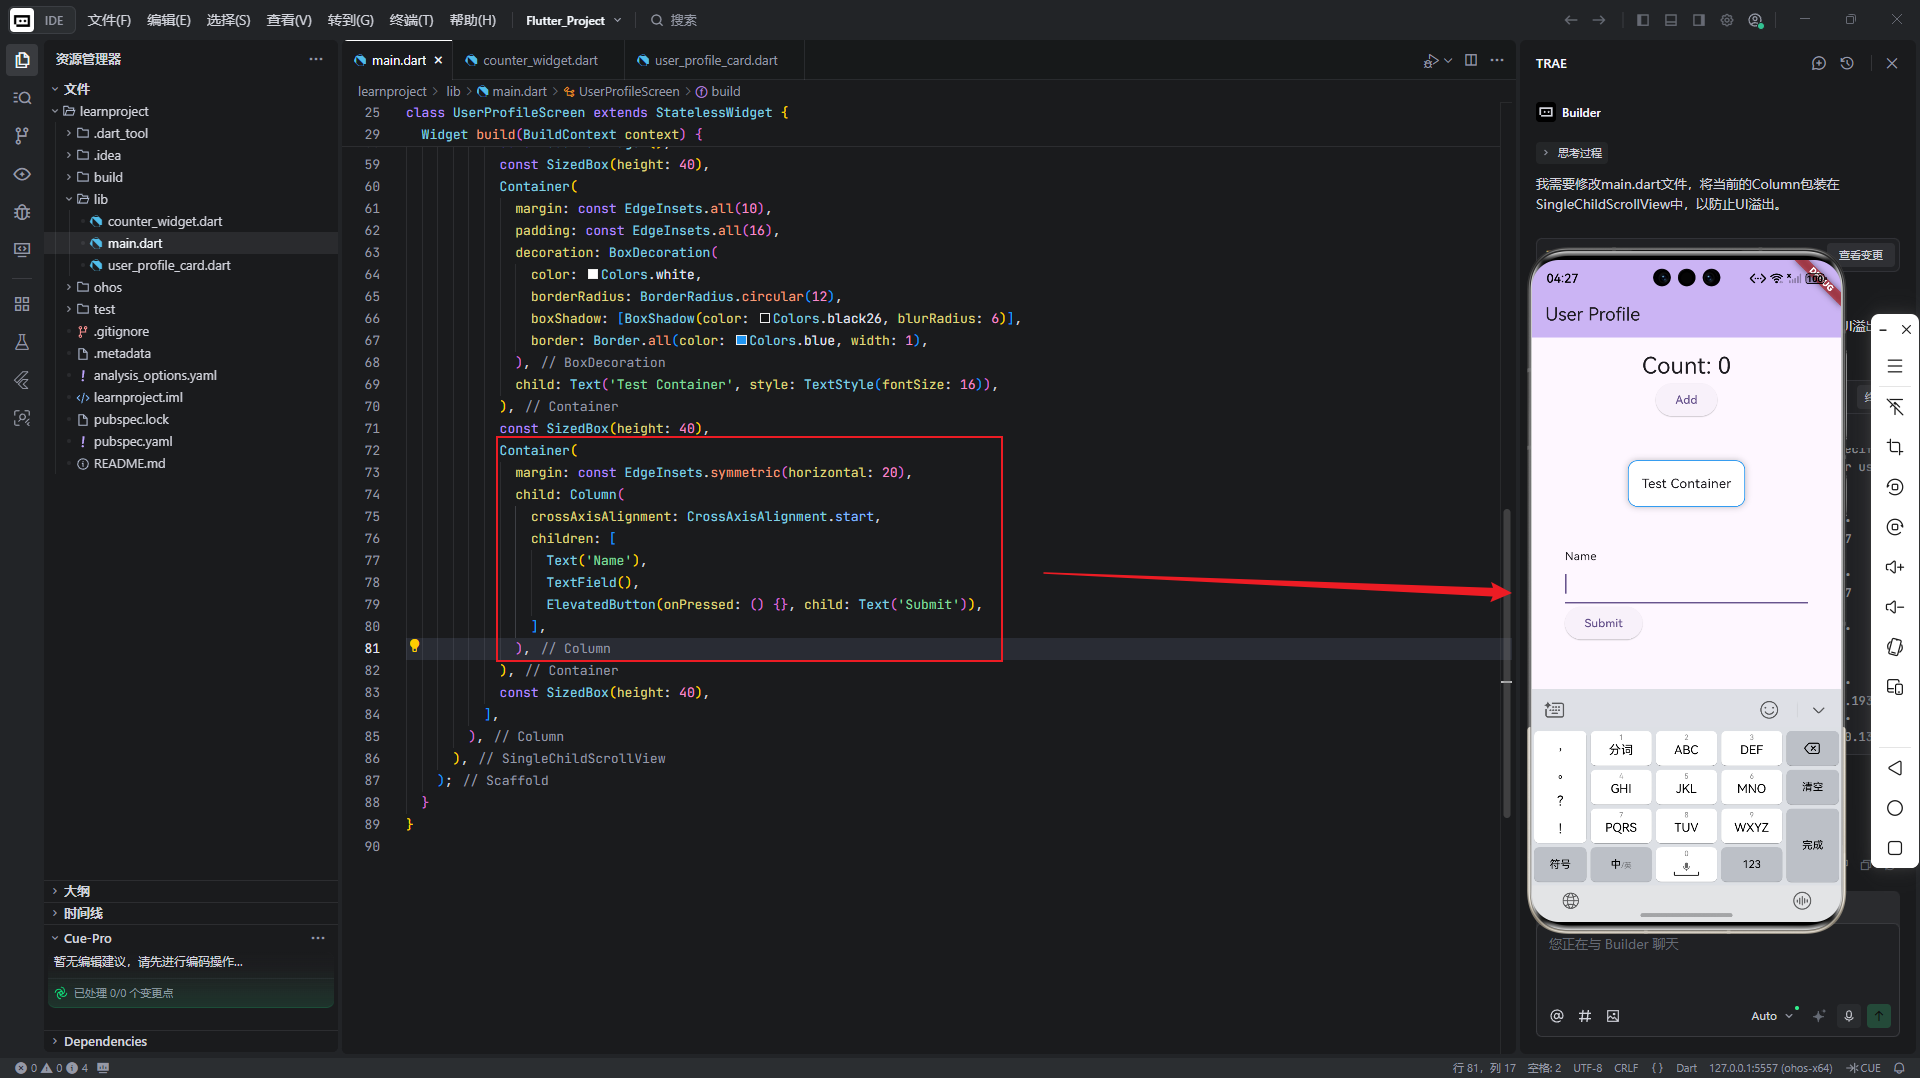
Task: Click the globe language icon on phone keyboard
Action: [1571, 901]
